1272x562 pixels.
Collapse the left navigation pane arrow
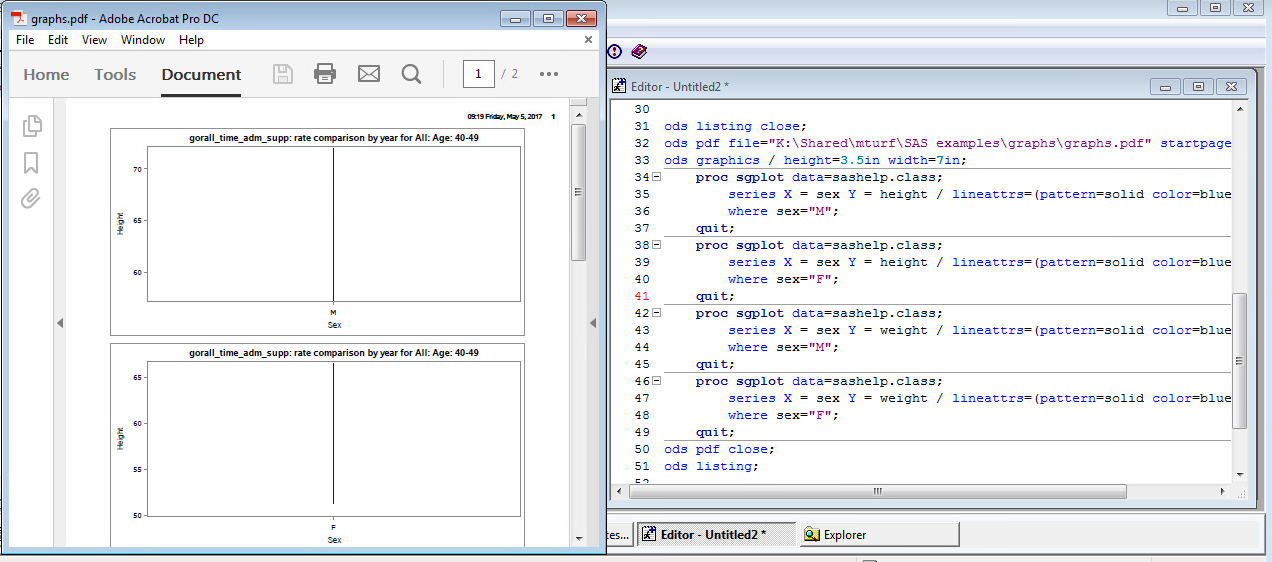tap(59, 323)
